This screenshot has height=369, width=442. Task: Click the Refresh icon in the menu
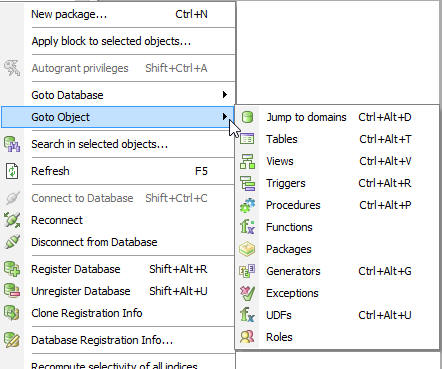coord(12,171)
